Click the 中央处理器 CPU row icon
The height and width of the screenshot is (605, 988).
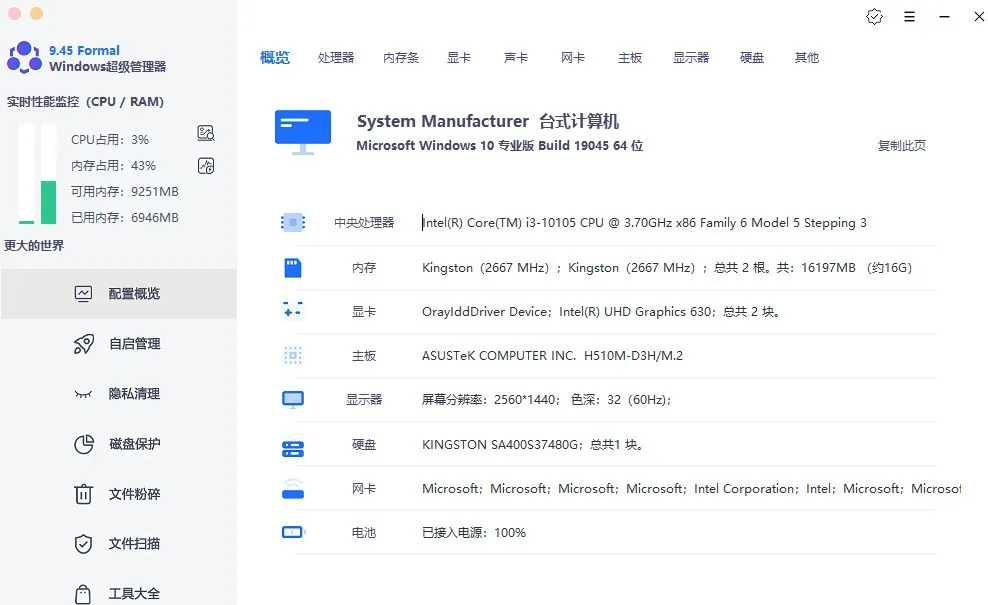coord(293,222)
